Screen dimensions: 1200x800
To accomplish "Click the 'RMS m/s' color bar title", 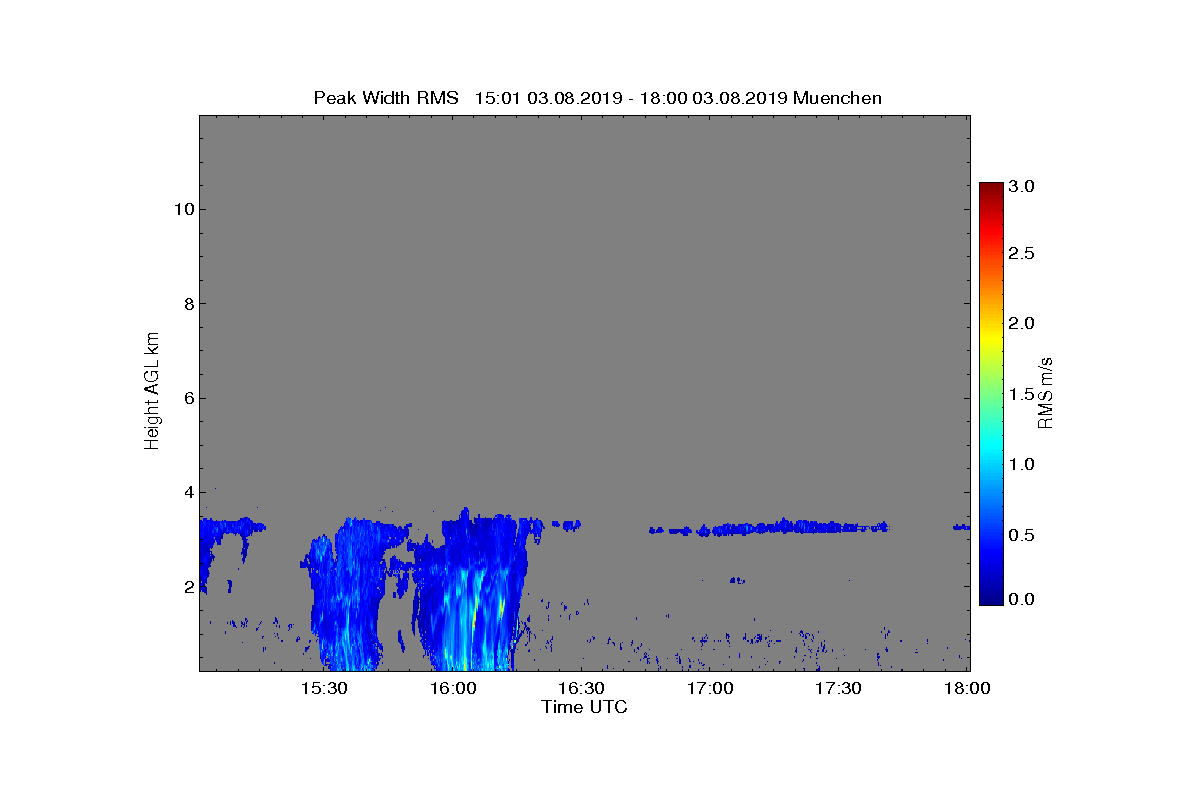I will pyautogui.click(x=1046, y=393).
